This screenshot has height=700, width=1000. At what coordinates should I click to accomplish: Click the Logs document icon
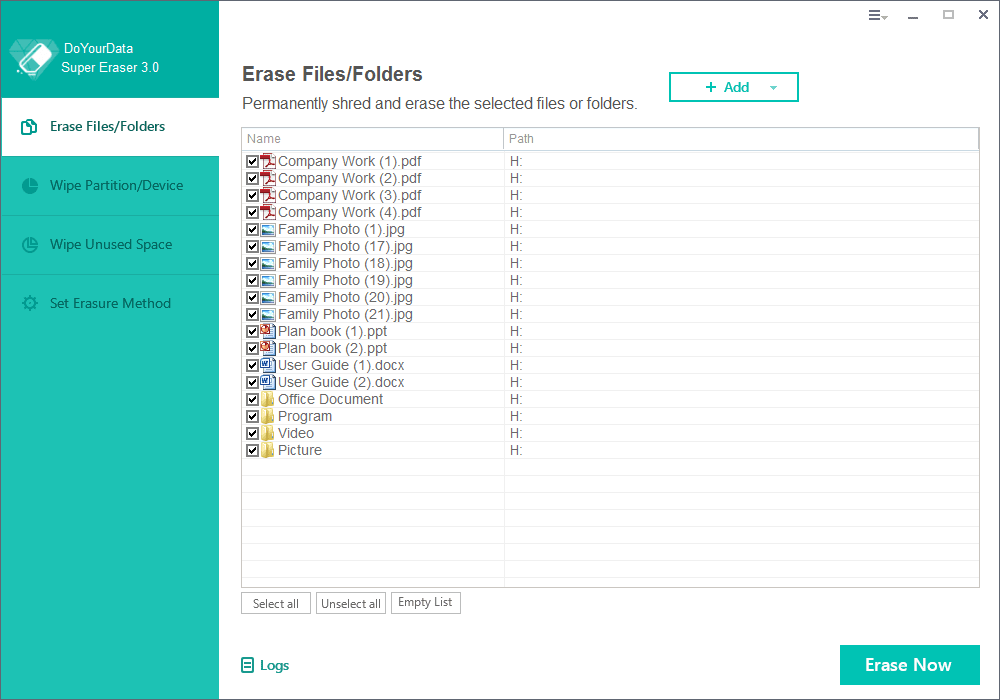(247, 666)
